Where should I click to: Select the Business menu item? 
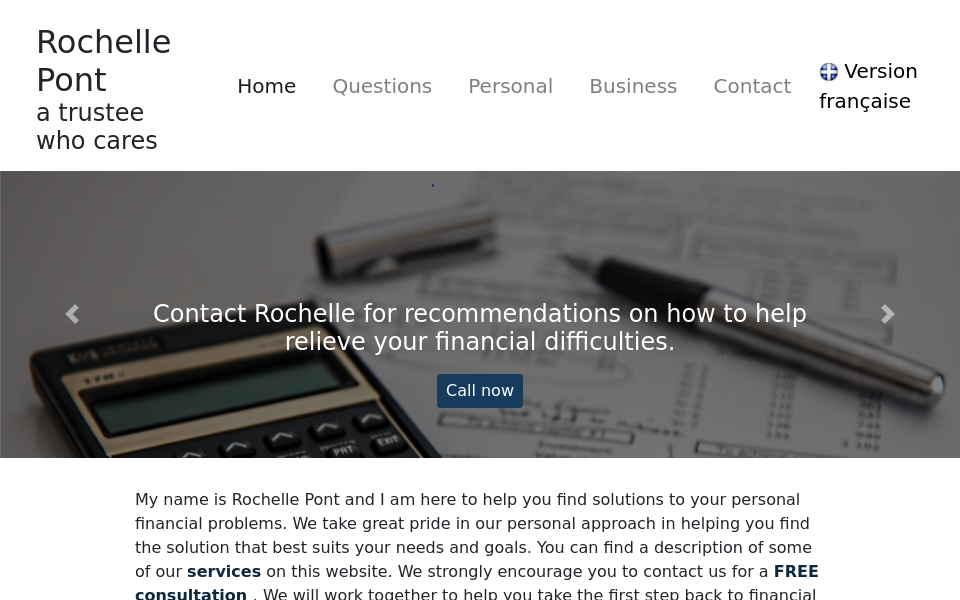(x=633, y=86)
